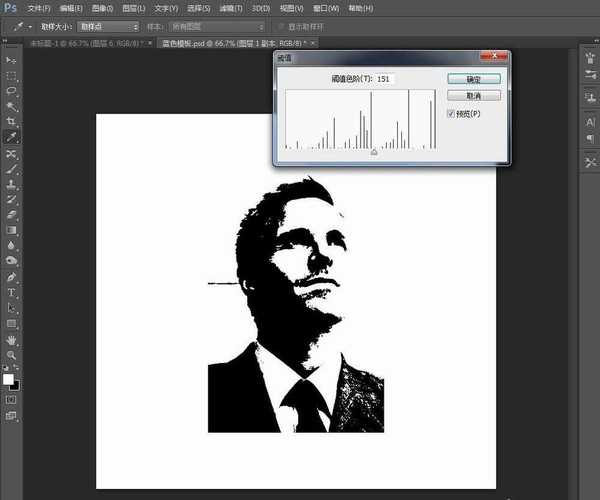Open the 取样大小 dropdown
Image resolution: width=600 pixels, height=500 pixels.
pos(107,26)
